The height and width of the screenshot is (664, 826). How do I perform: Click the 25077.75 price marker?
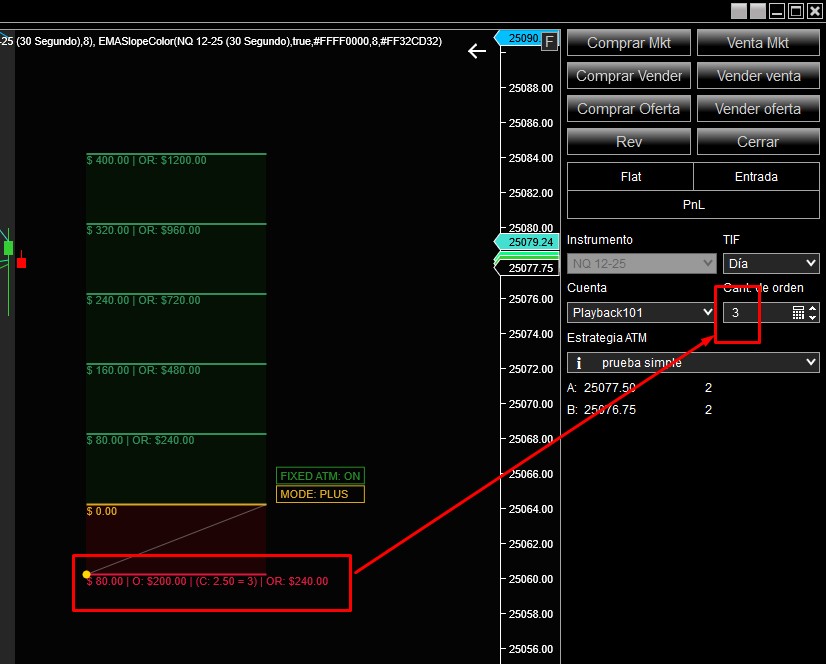click(529, 268)
